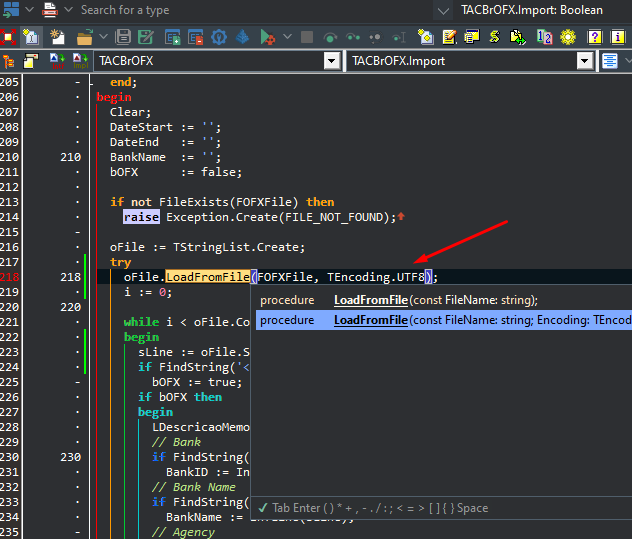Click the stacked yellow windows icon
The width and height of the screenshot is (632, 539).
click(472, 37)
